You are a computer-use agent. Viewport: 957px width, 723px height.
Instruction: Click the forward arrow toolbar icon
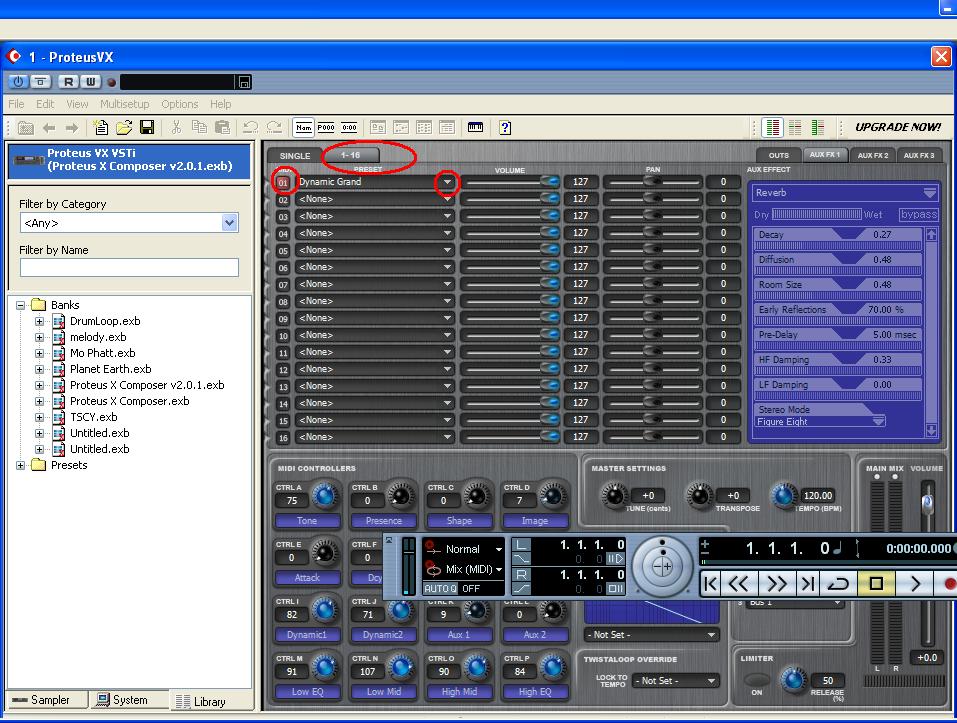tap(72, 128)
